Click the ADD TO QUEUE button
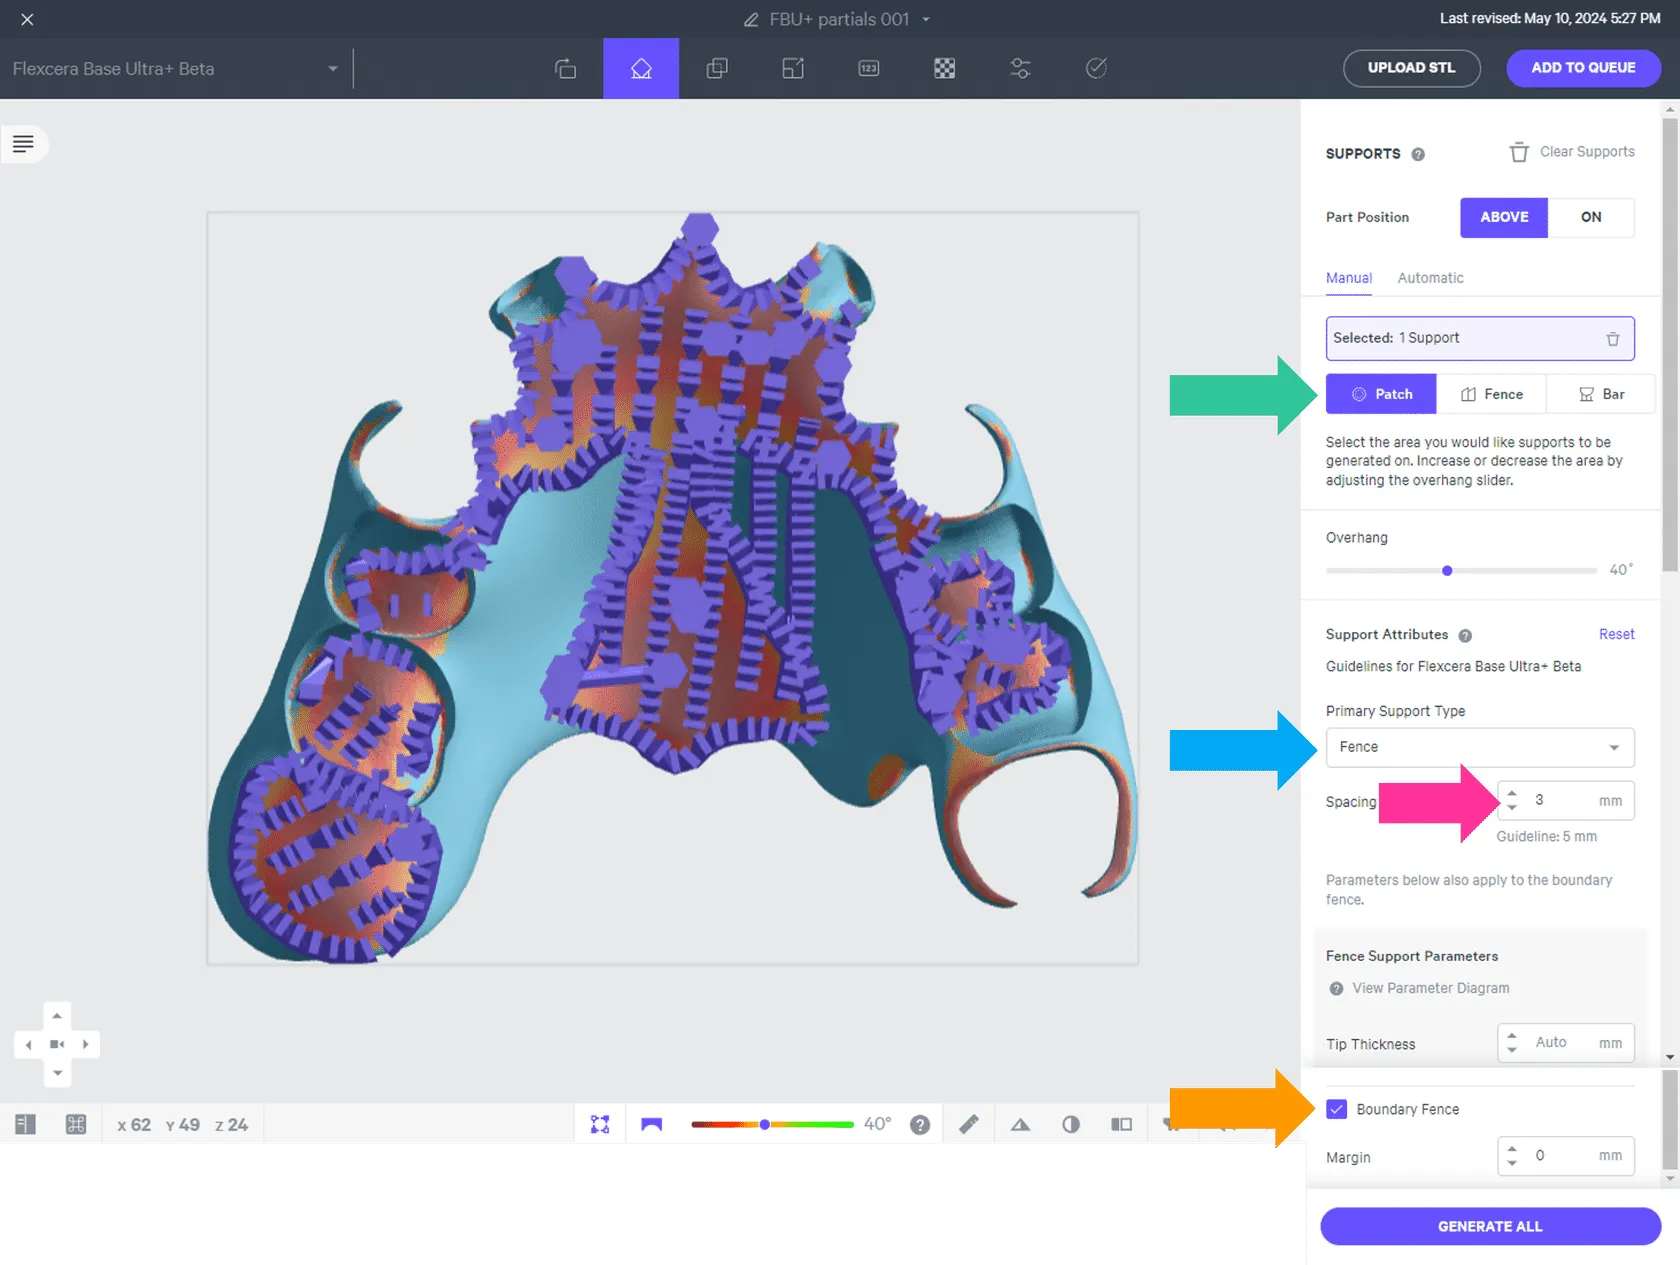1680x1265 pixels. pos(1583,68)
